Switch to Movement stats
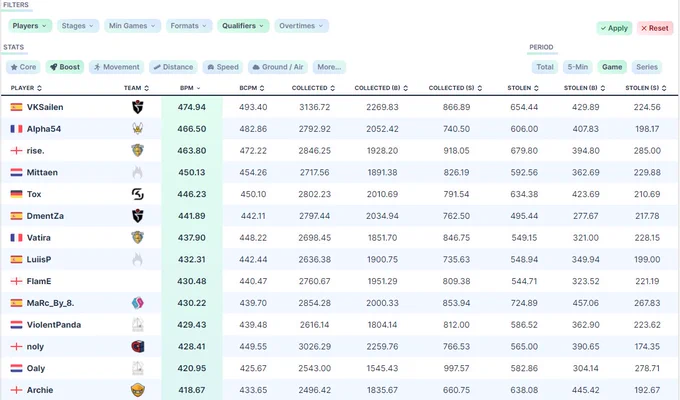This screenshot has width=680, height=400. click(117, 67)
